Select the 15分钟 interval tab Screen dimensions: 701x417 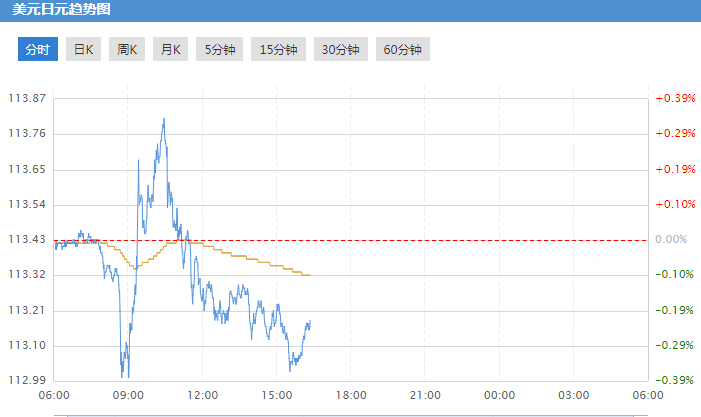tap(279, 50)
